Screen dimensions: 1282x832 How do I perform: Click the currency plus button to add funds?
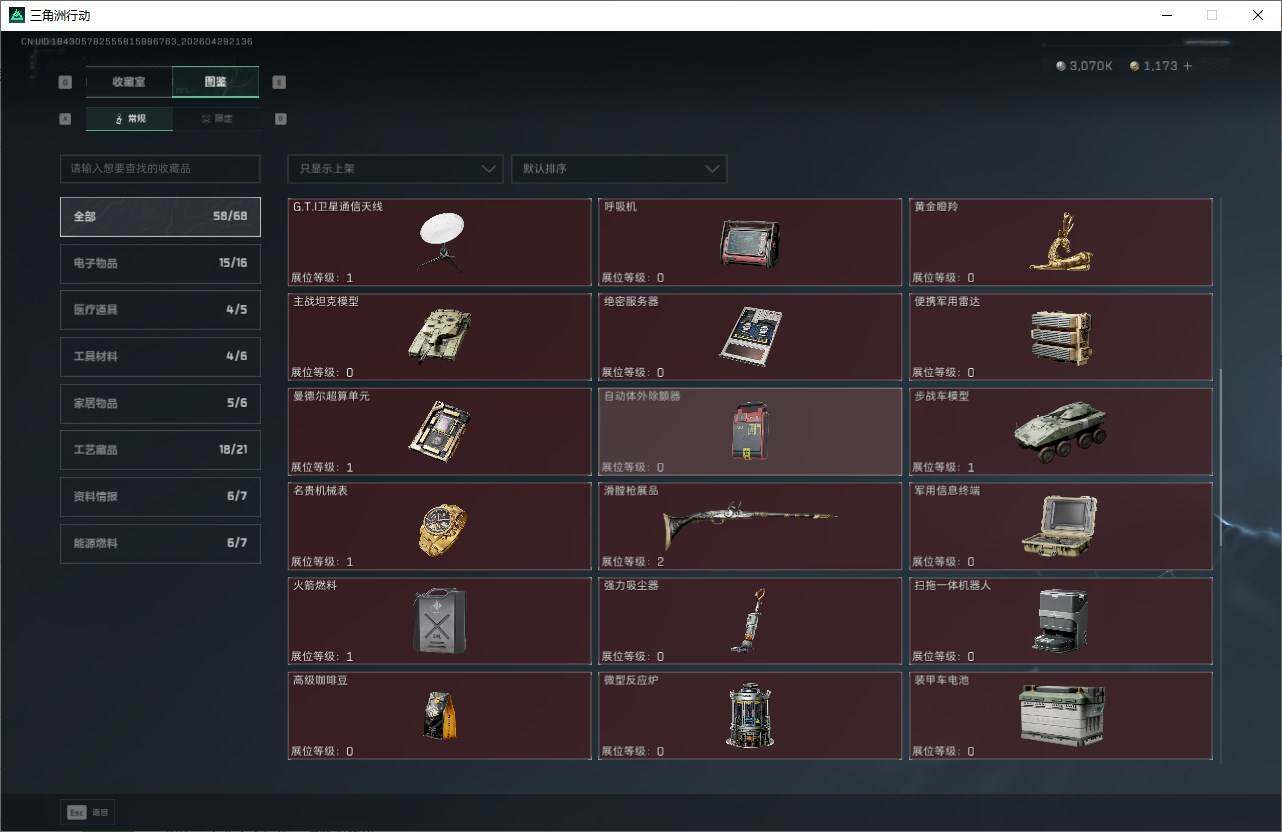[1186, 66]
